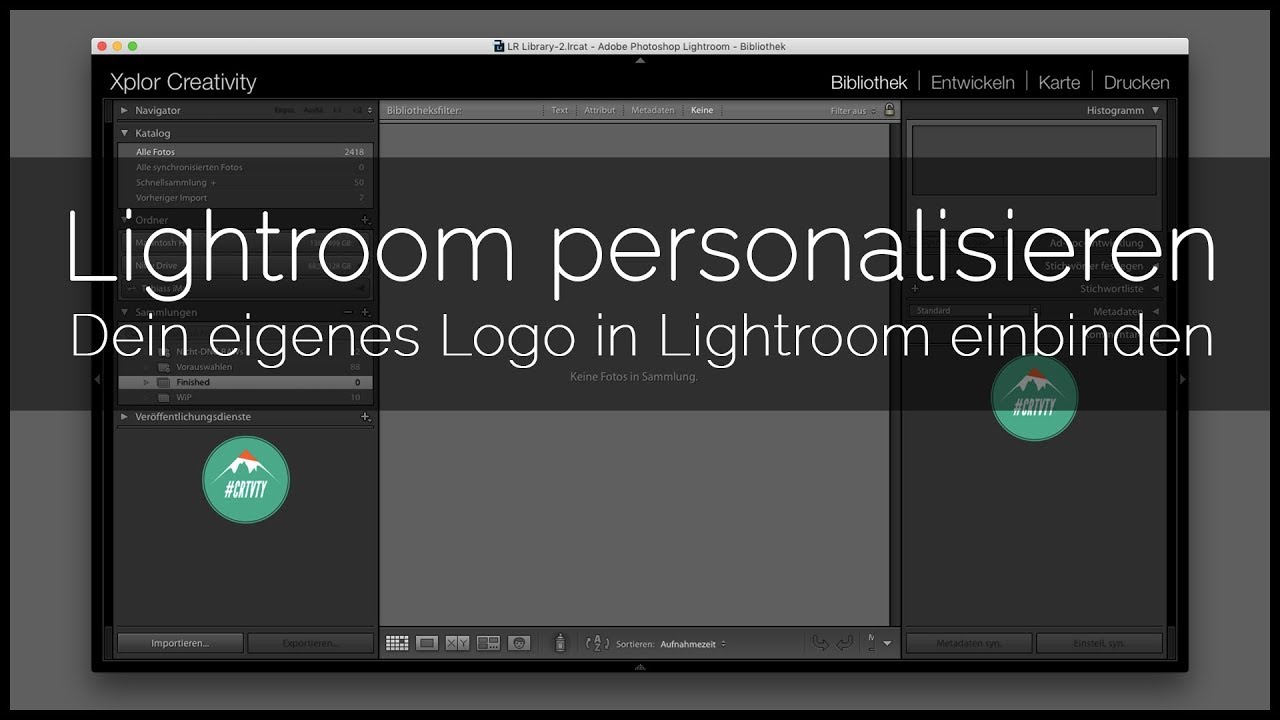
Task: Click the filter lock icon
Action: 889,110
